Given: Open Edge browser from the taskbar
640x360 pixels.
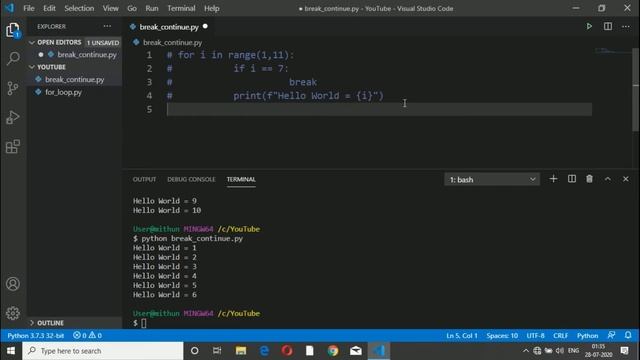Looking at the screenshot, I should point(264,351).
